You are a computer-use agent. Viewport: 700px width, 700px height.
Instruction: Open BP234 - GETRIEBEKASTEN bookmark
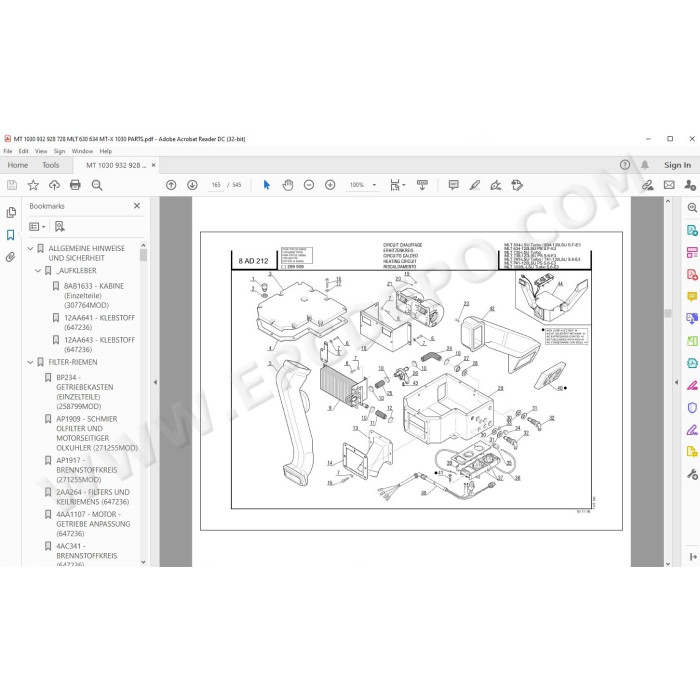[85, 392]
